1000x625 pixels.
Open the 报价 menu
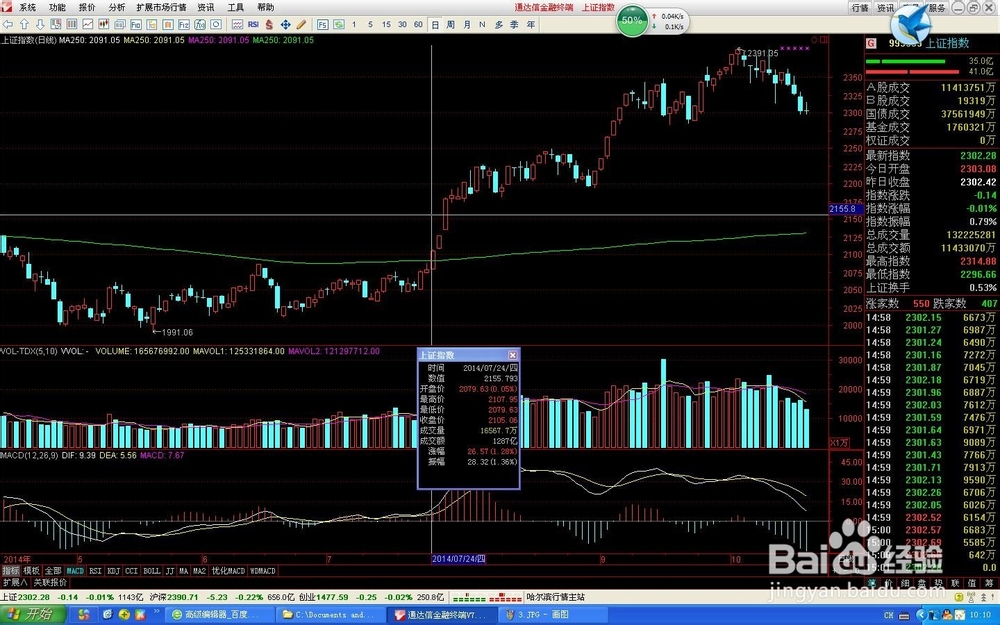[87, 7]
